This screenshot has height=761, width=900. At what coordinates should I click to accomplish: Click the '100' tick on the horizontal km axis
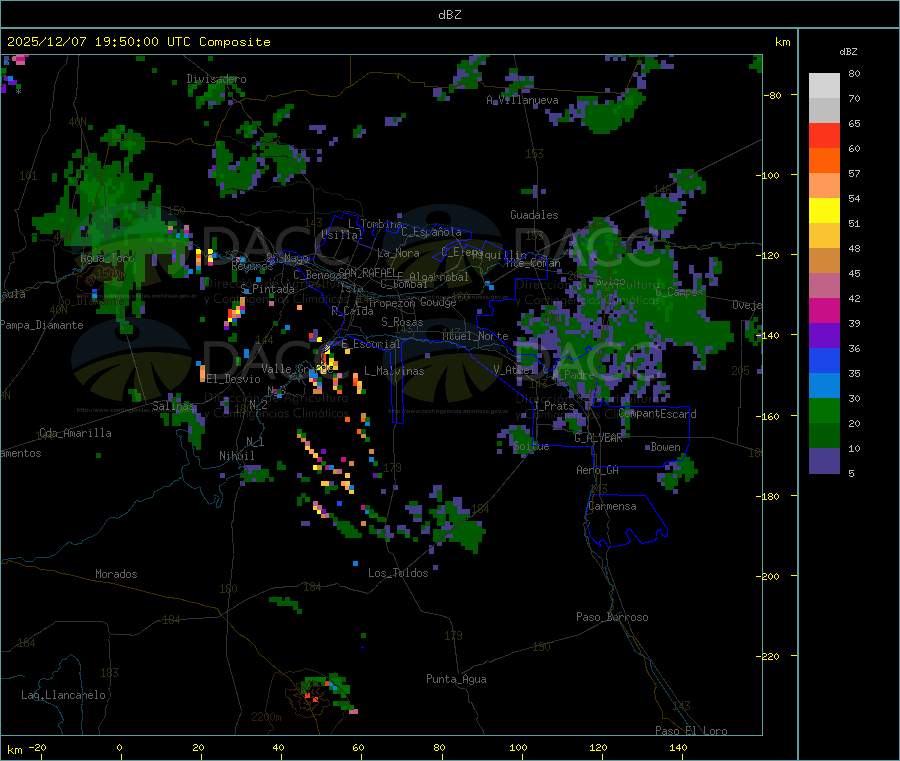tap(518, 747)
